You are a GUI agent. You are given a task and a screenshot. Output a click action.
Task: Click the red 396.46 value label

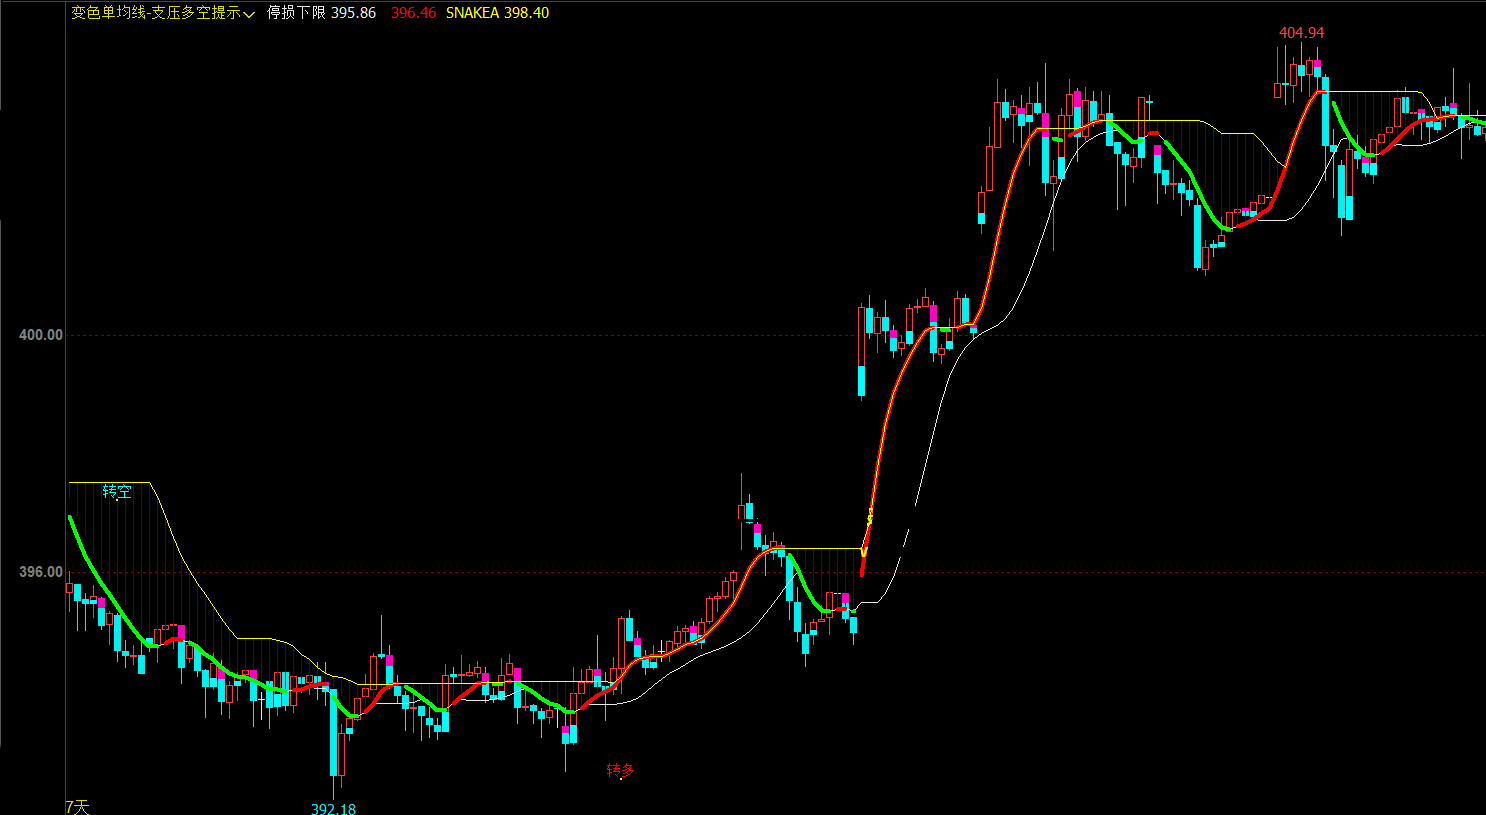tap(414, 13)
